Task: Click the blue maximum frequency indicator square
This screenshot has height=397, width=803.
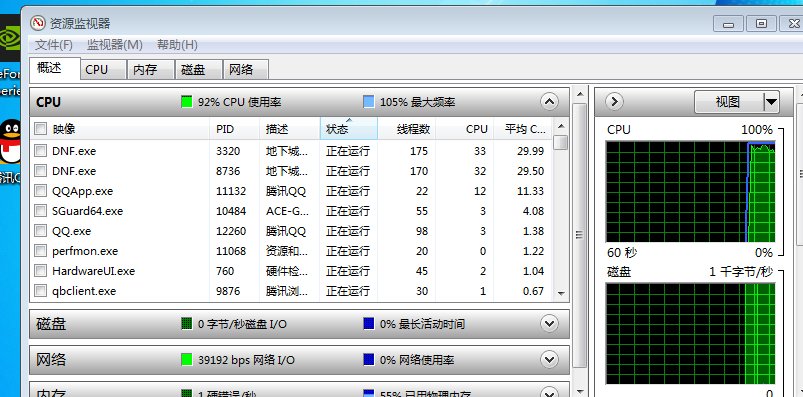Action: (368, 102)
